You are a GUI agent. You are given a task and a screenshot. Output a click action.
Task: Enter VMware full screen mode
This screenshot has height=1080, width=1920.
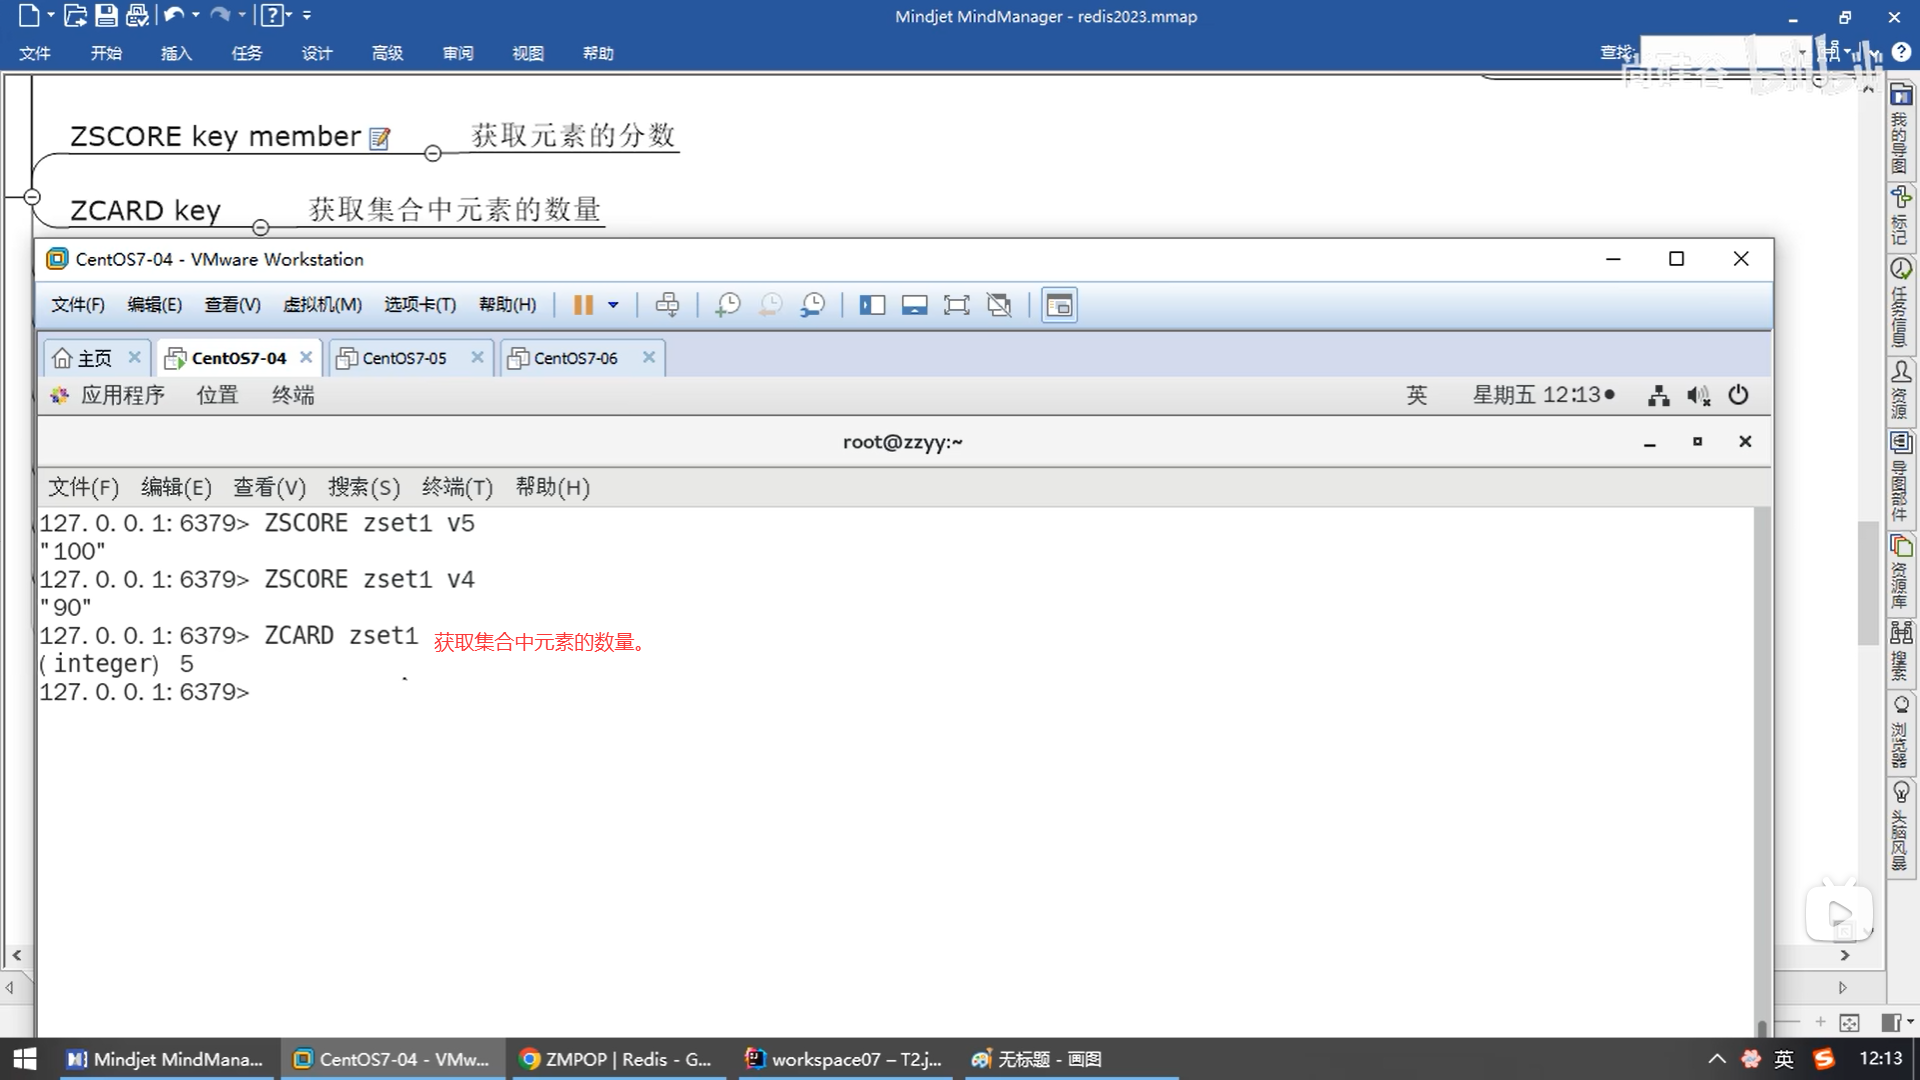tap(956, 305)
